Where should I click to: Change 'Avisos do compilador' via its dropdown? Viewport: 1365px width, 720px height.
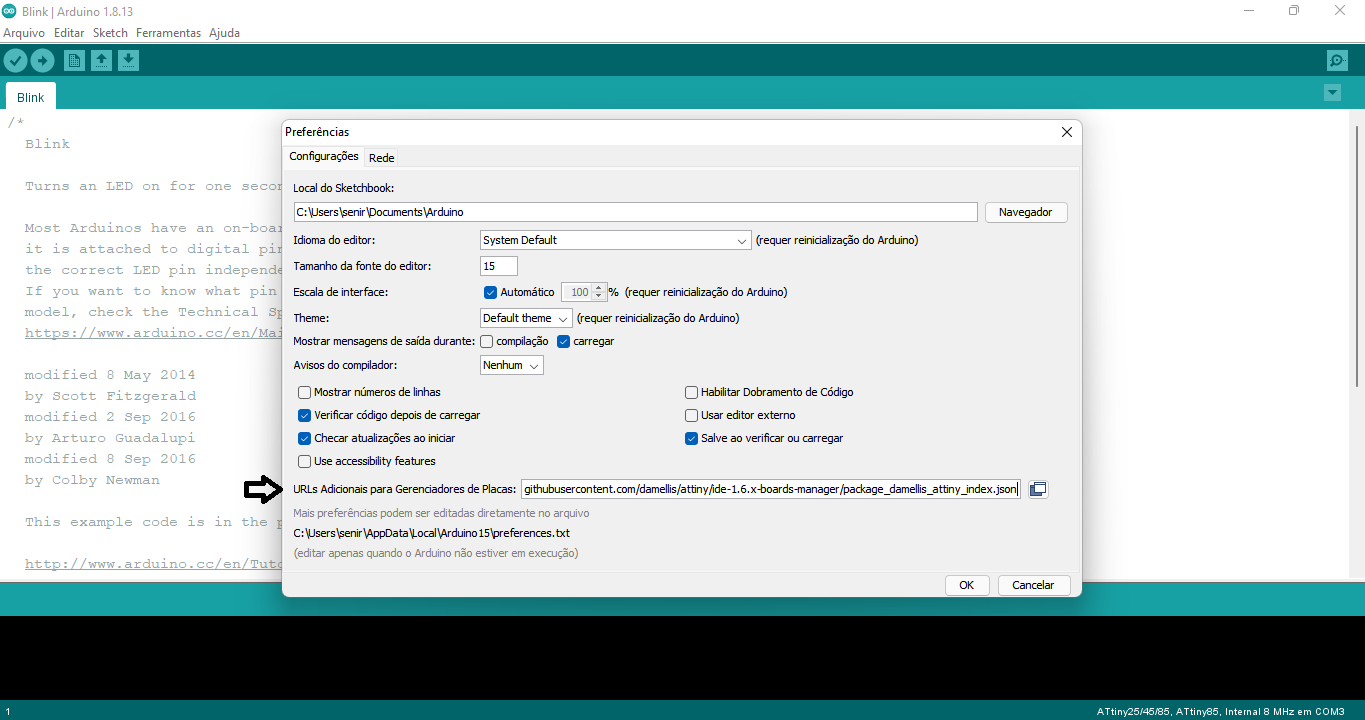pos(511,365)
